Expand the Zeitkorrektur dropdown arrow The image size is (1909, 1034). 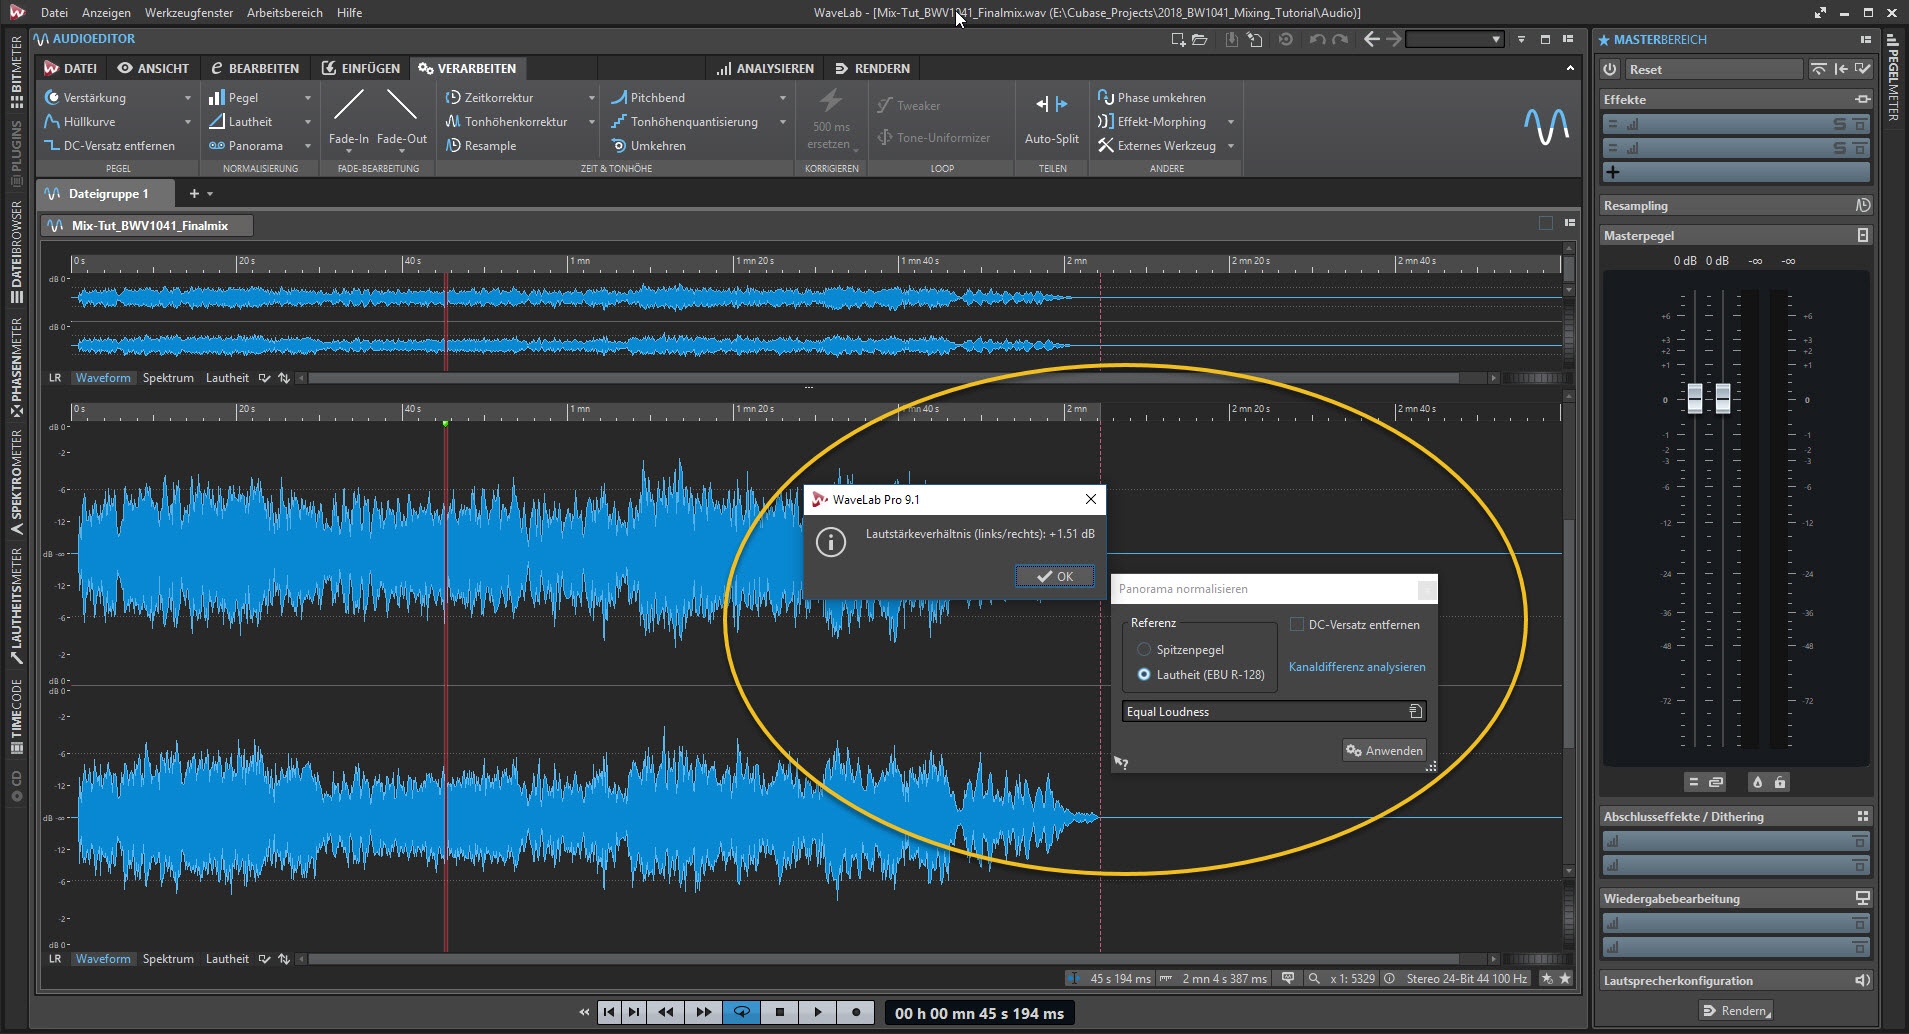coord(591,98)
